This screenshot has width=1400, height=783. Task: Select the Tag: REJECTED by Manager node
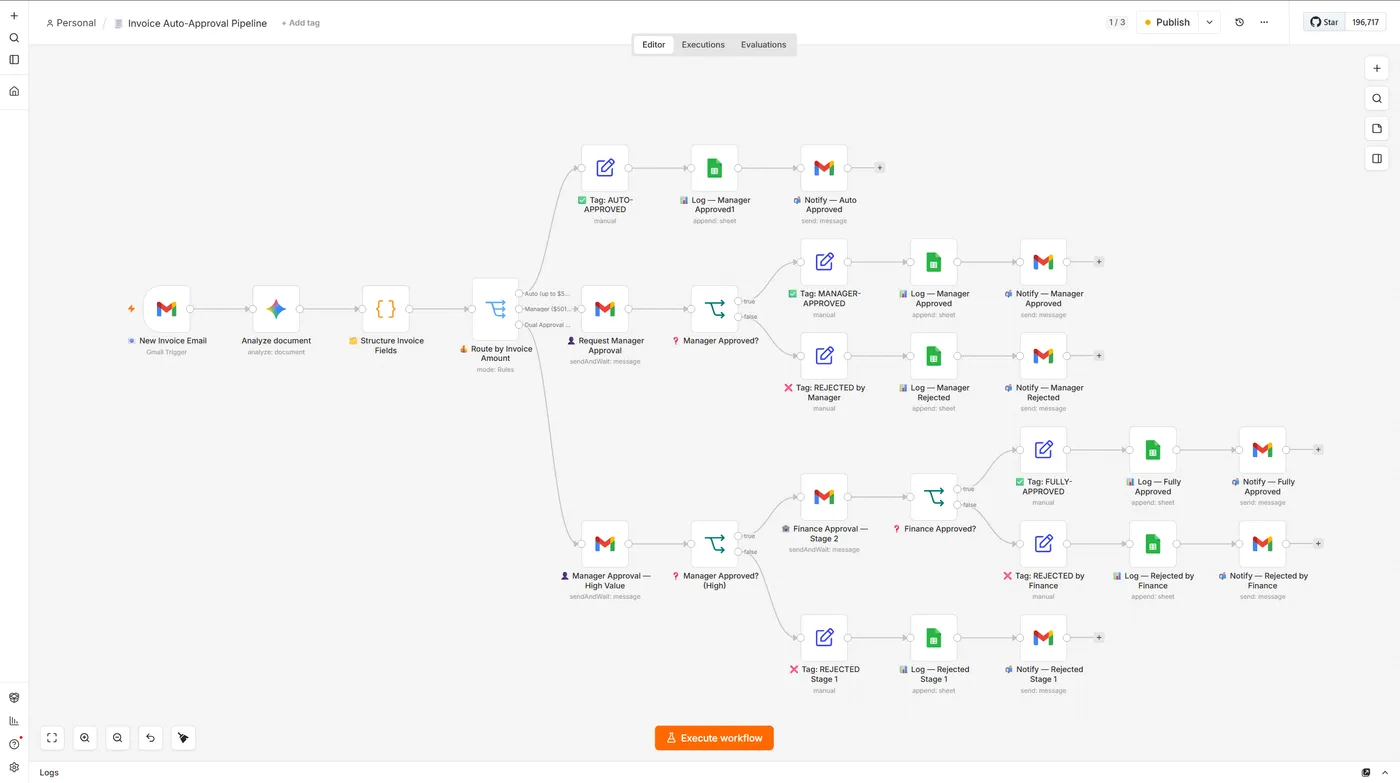tap(824, 356)
